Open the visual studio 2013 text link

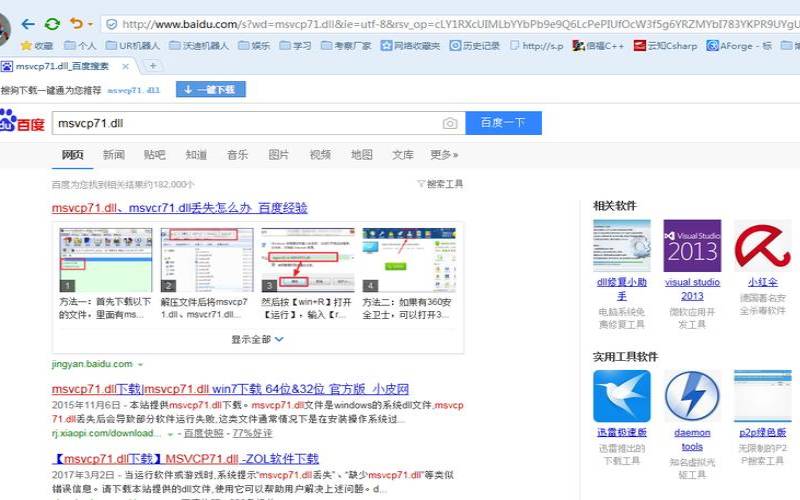692,289
